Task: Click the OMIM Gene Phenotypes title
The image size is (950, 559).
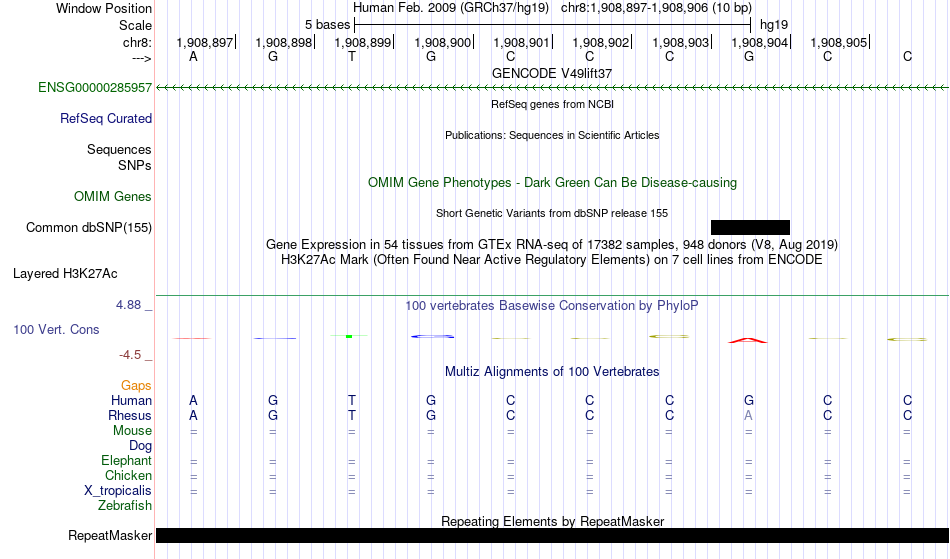Action: [x=552, y=182]
